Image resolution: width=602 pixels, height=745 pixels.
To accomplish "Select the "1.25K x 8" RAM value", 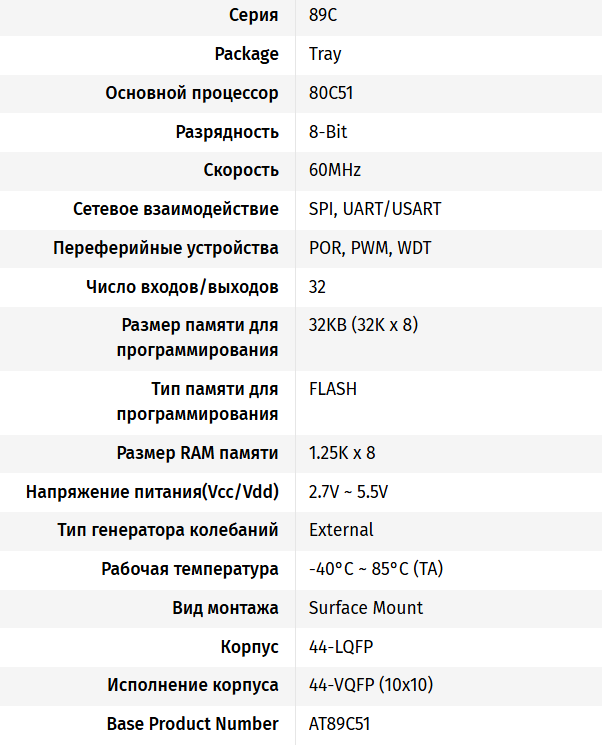I will 342,453.
